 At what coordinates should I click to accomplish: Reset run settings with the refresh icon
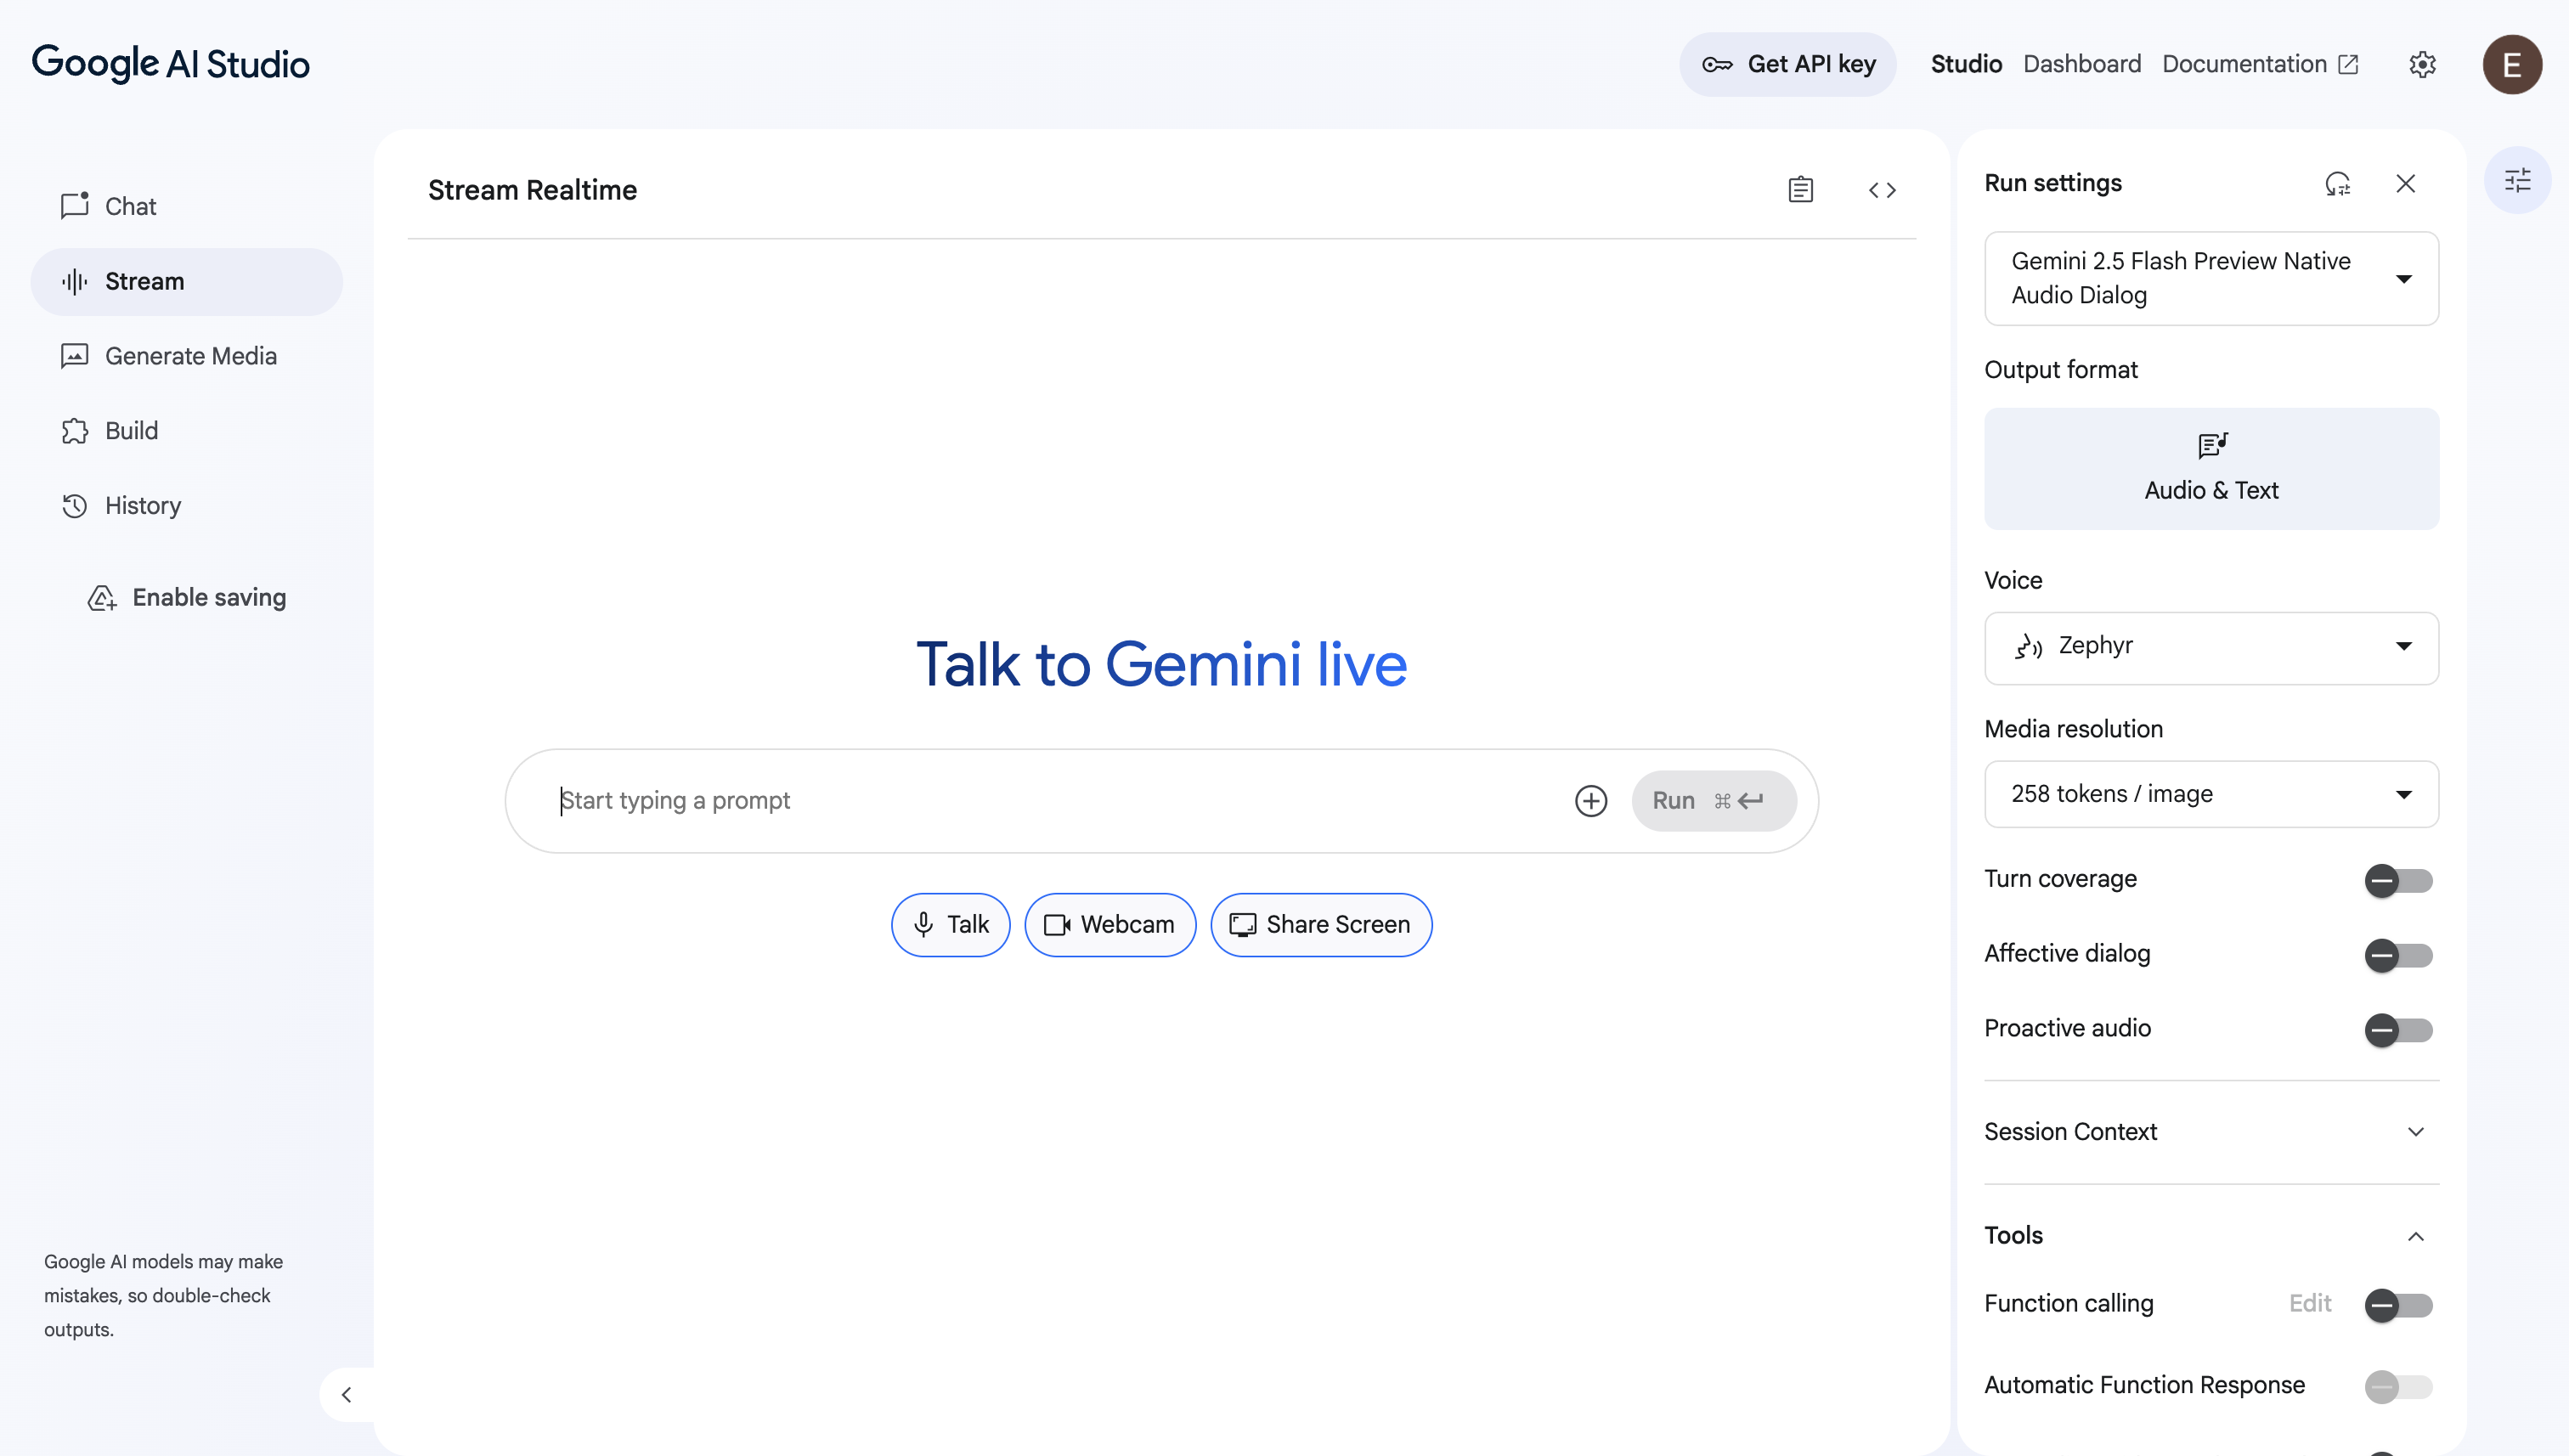(2337, 184)
